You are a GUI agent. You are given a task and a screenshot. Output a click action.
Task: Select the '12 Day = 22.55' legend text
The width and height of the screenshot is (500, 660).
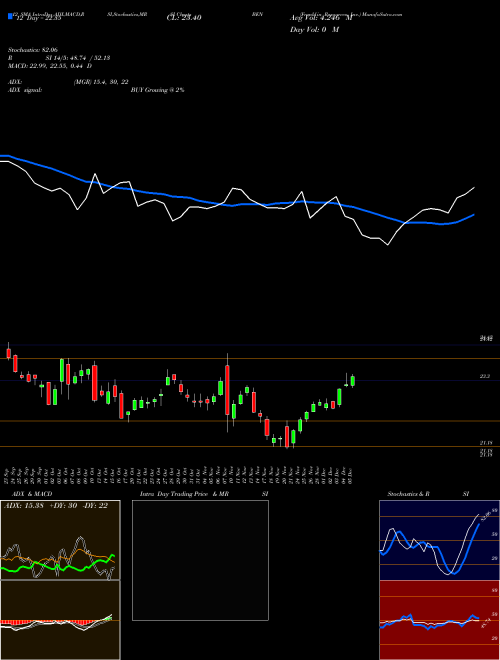38,18
